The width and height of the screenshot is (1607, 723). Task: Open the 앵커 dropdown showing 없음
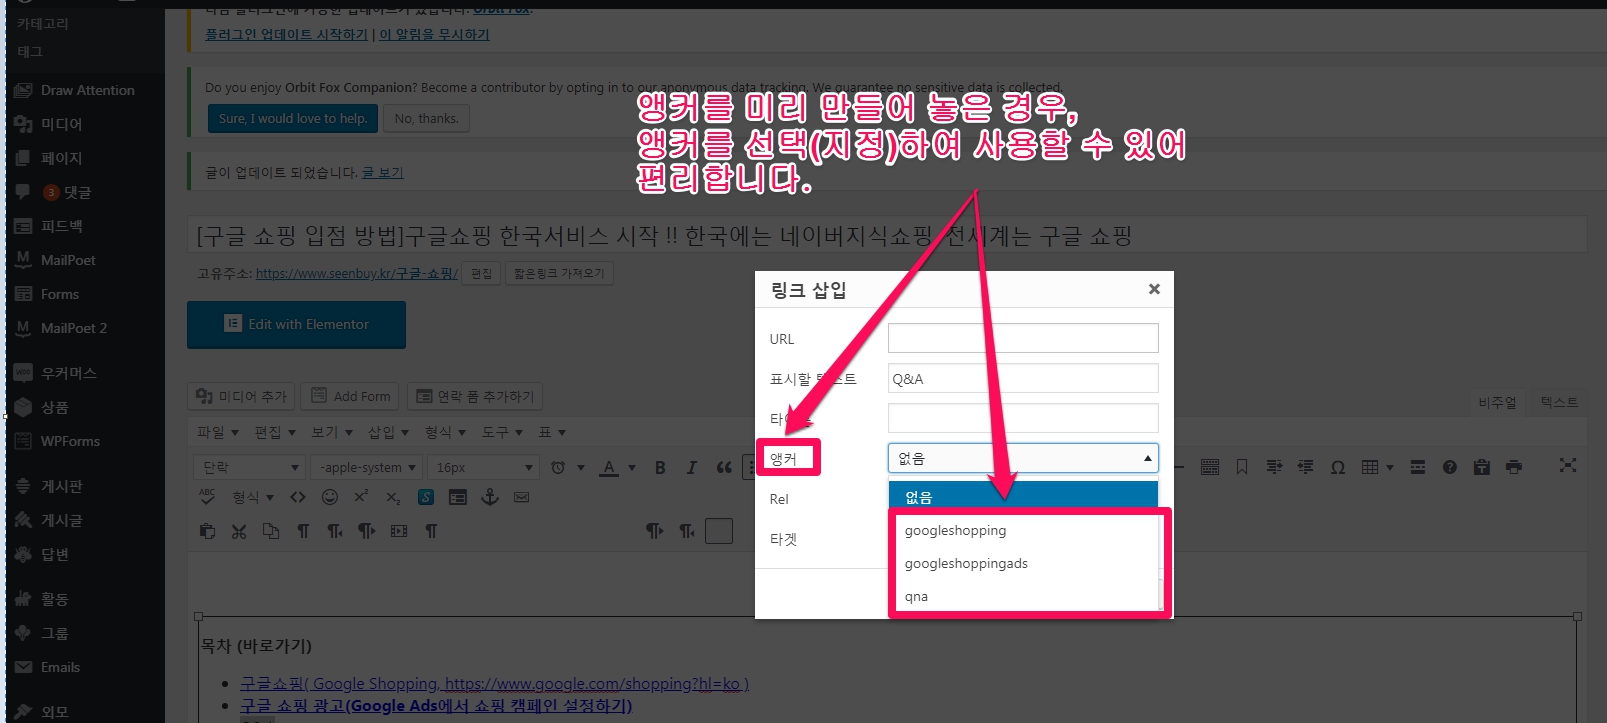1022,458
